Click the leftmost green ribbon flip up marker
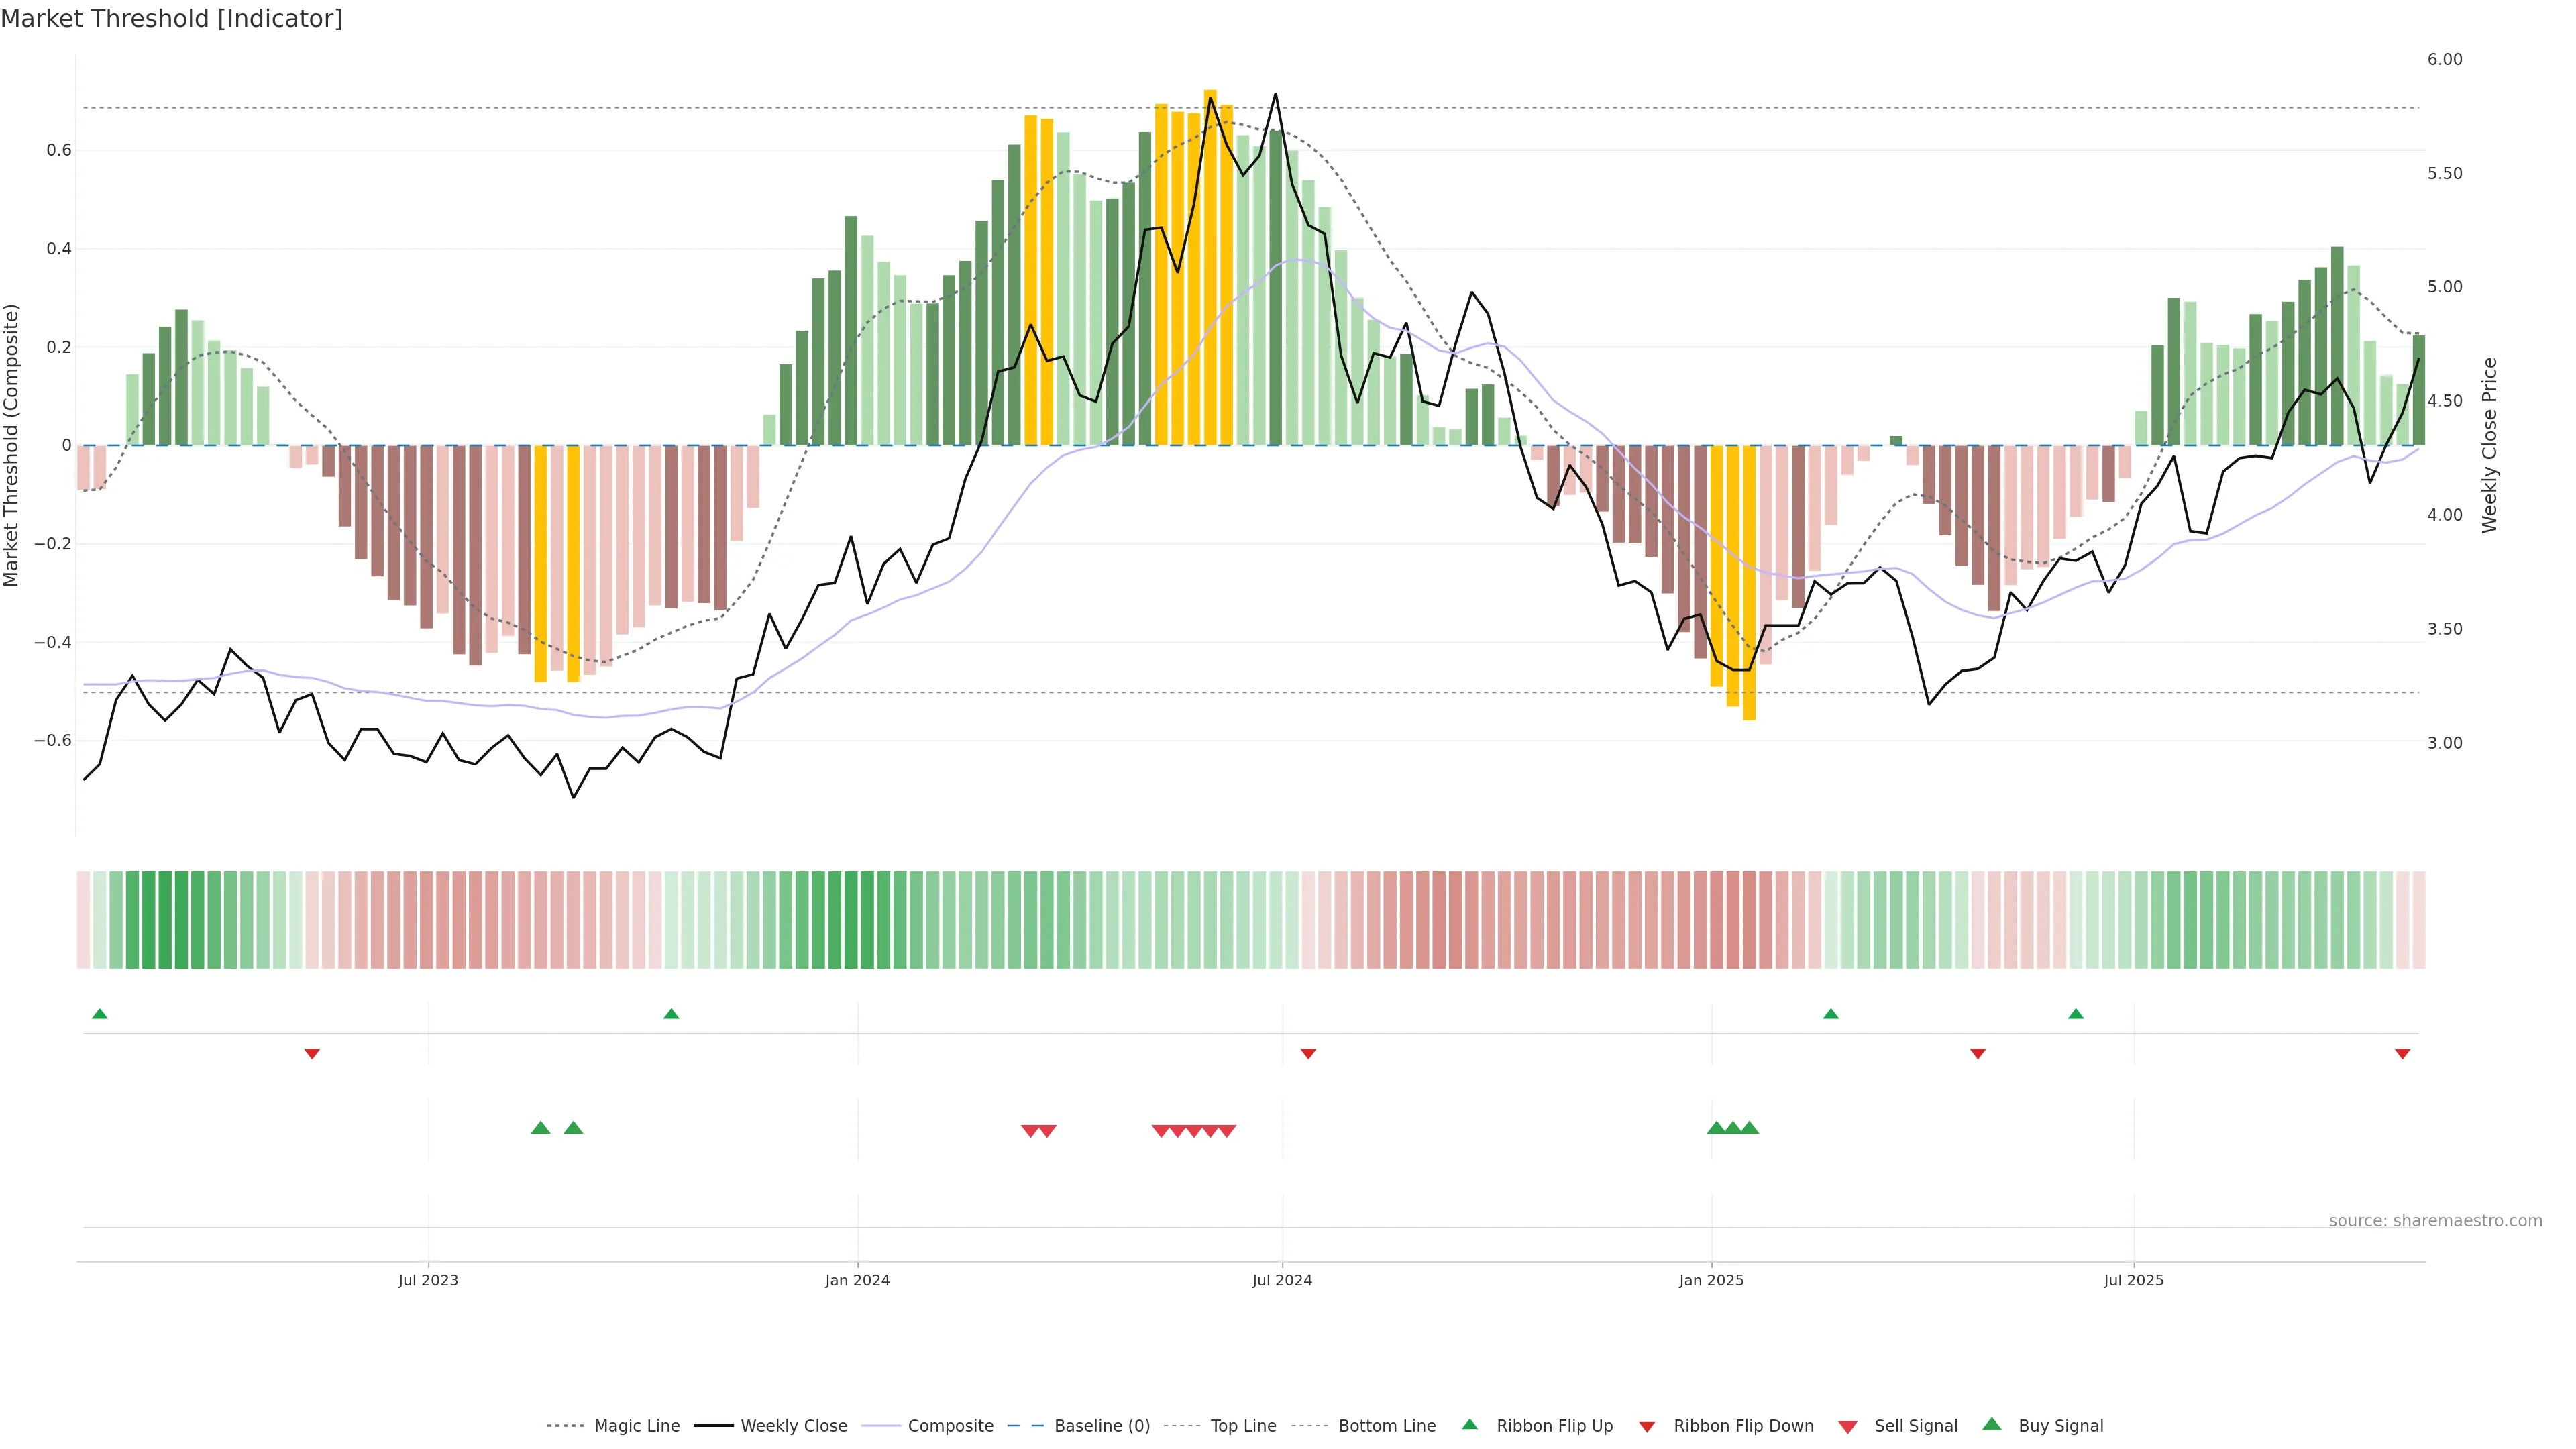 [x=99, y=1014]
